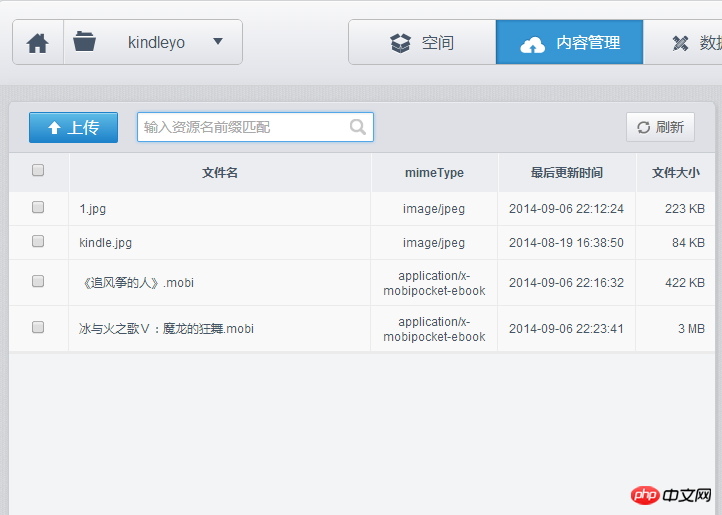Click mimeType cell of 《追风筝的人》.mobi
This screenshot has width=722, height=515.
coord(434,283)
